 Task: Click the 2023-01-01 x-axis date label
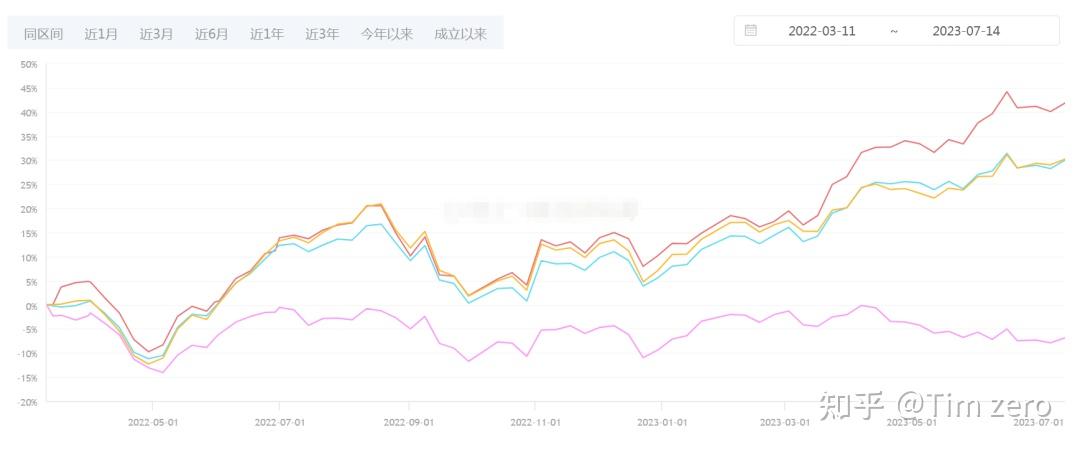point(662,422)
